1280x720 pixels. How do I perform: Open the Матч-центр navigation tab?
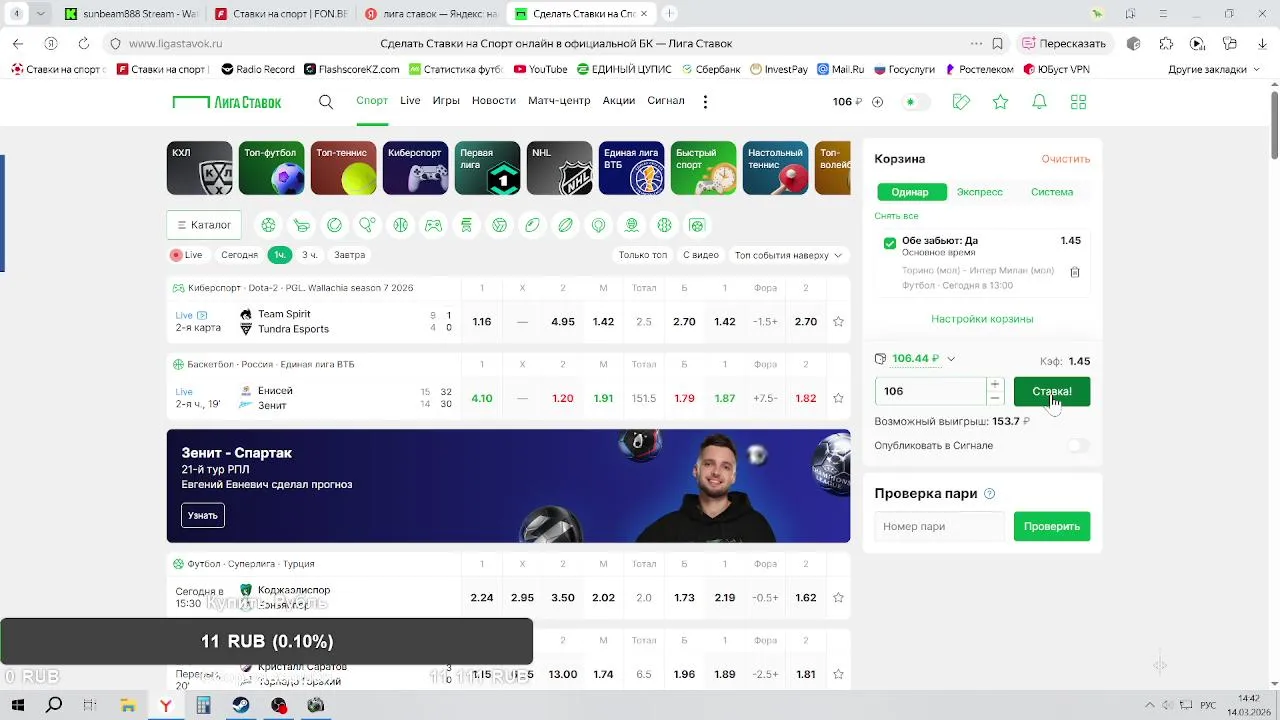(x=559, y=101)
